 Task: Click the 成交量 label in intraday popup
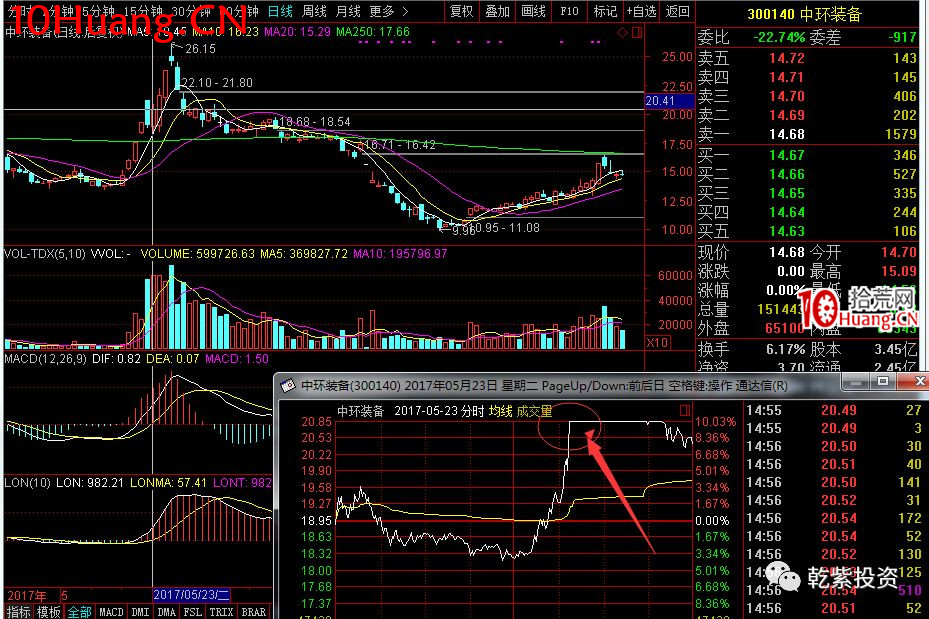tap(534, 411)
